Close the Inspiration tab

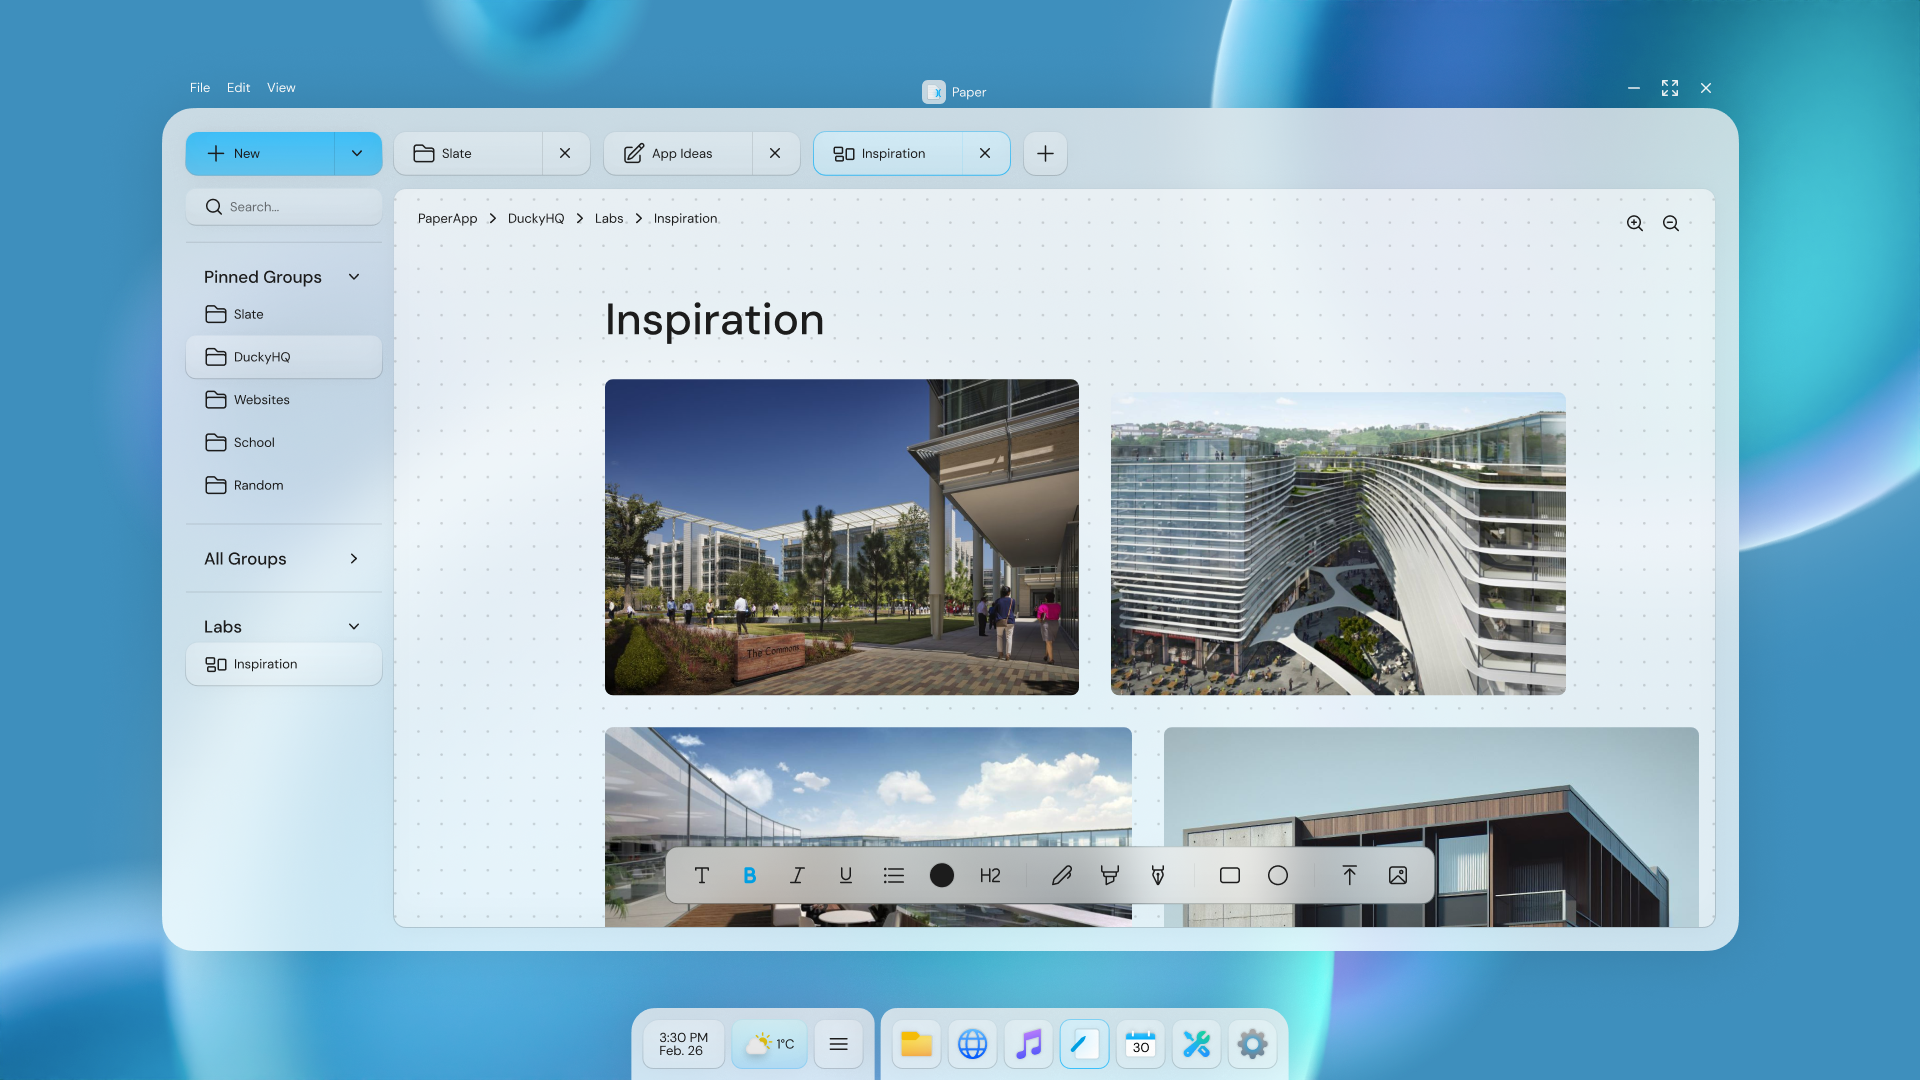coord(985,154)
